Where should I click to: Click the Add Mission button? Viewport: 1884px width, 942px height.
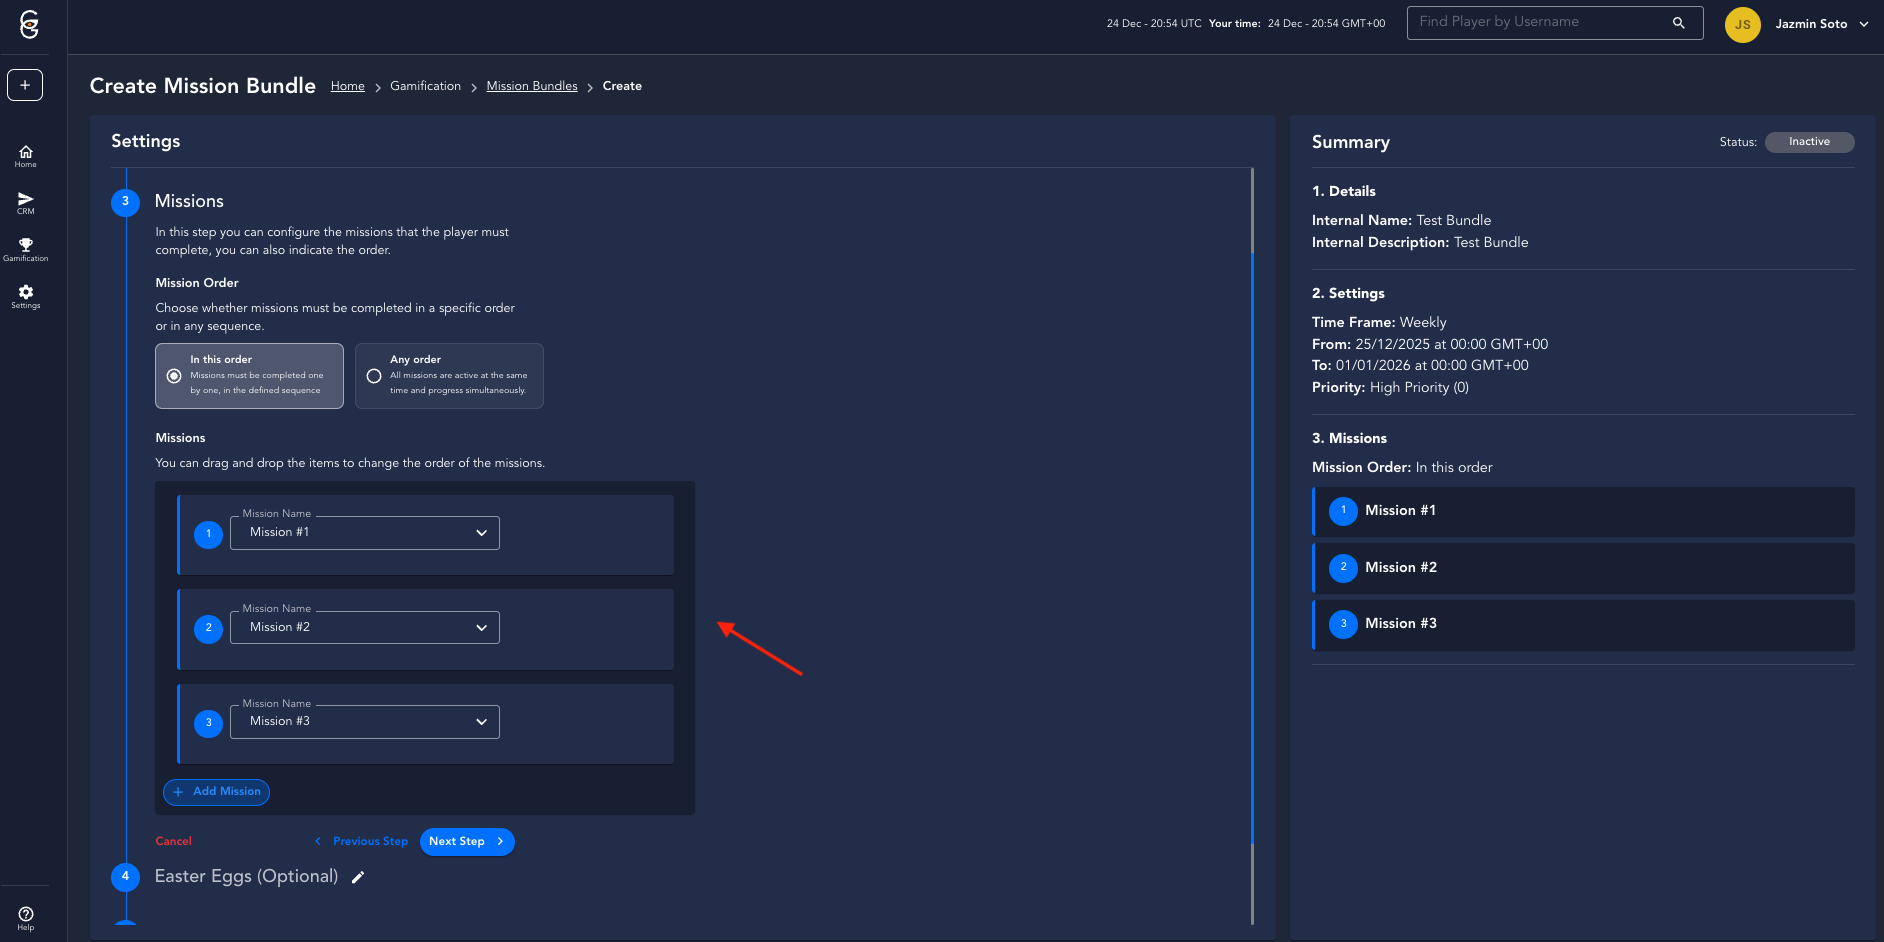pyautogui.click(x=216, y=792)
